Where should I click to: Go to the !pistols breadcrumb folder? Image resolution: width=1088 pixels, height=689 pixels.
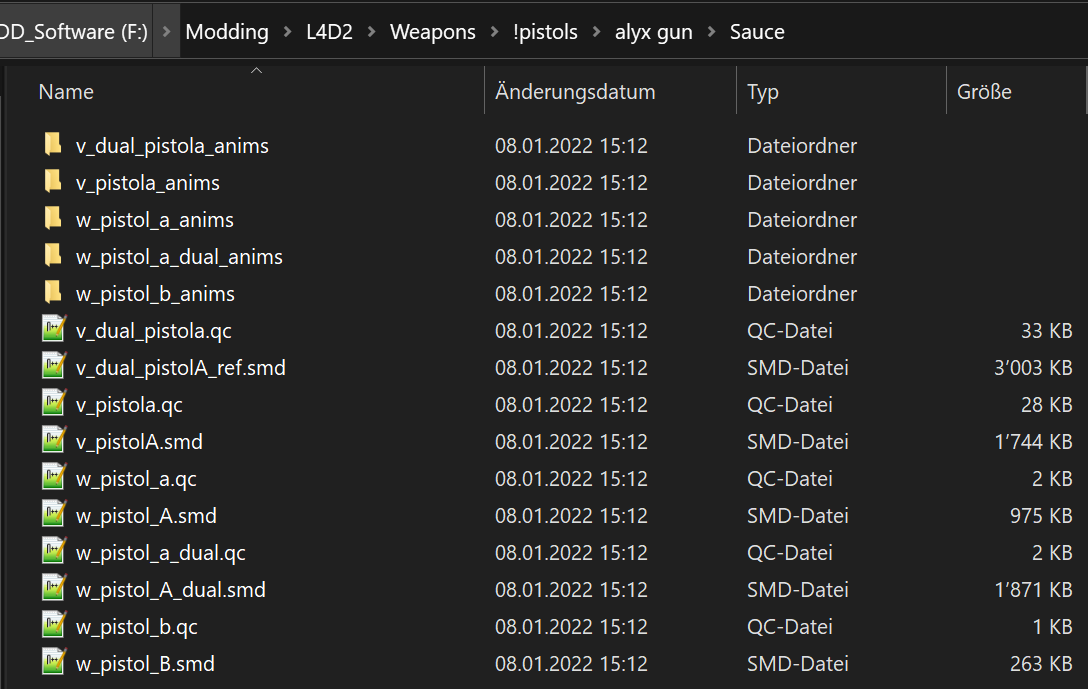[x=545, y=32]
